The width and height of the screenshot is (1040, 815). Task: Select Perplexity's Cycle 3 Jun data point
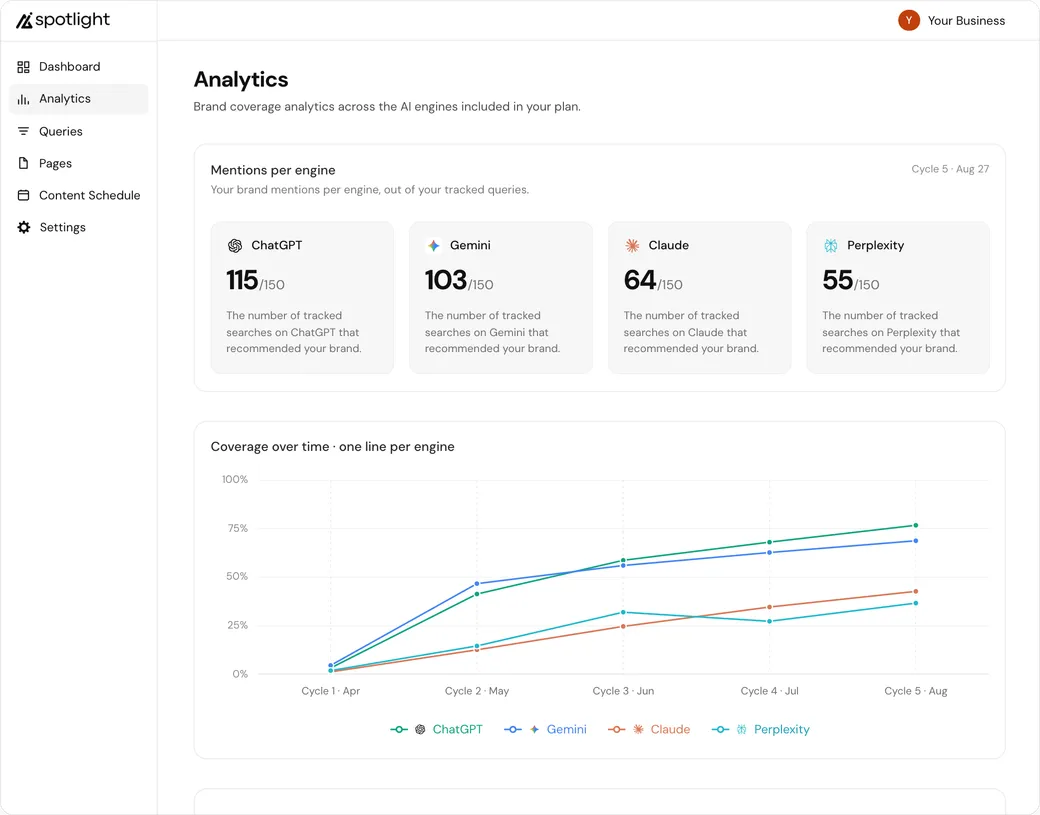coord(623,612)
